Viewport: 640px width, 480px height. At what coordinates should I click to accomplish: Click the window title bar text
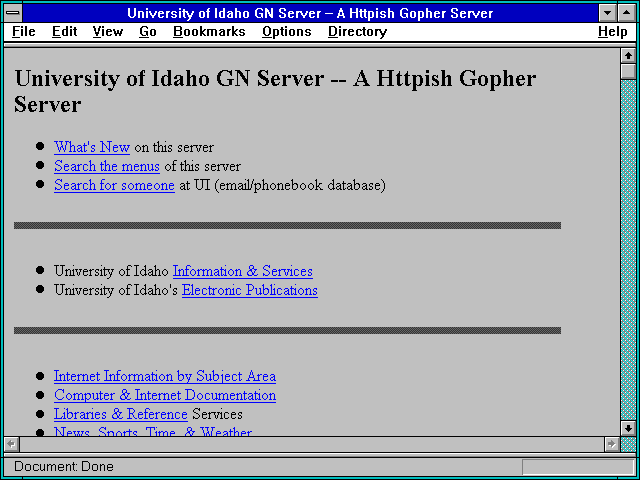click(310, 13)
